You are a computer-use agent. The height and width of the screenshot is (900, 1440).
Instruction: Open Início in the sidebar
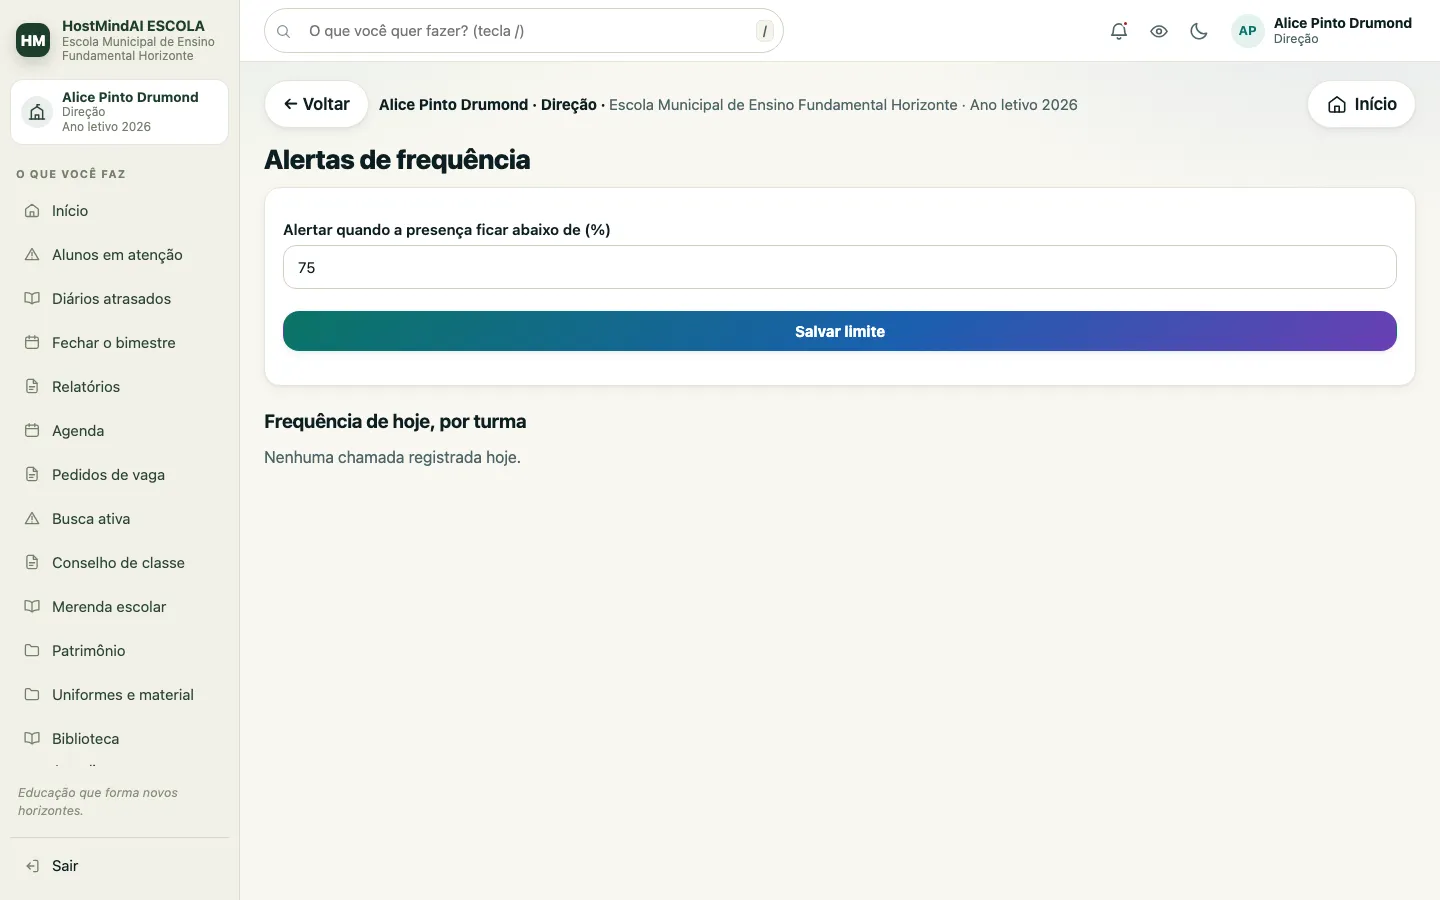[x=120, y=211]
